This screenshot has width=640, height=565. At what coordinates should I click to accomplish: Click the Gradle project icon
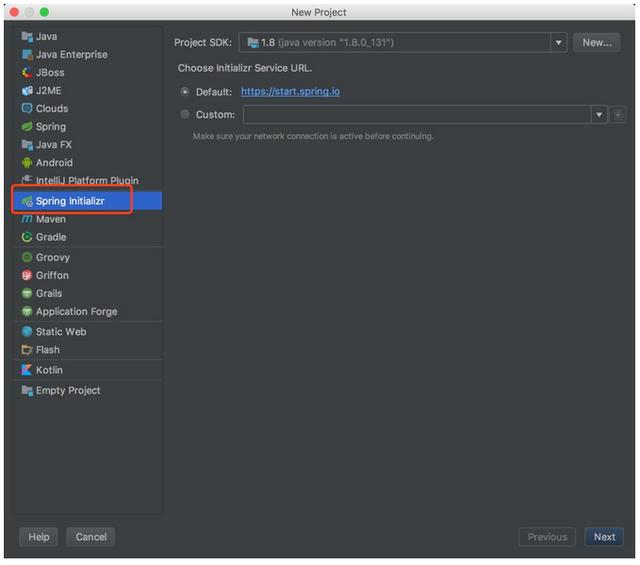coord(27,237)
